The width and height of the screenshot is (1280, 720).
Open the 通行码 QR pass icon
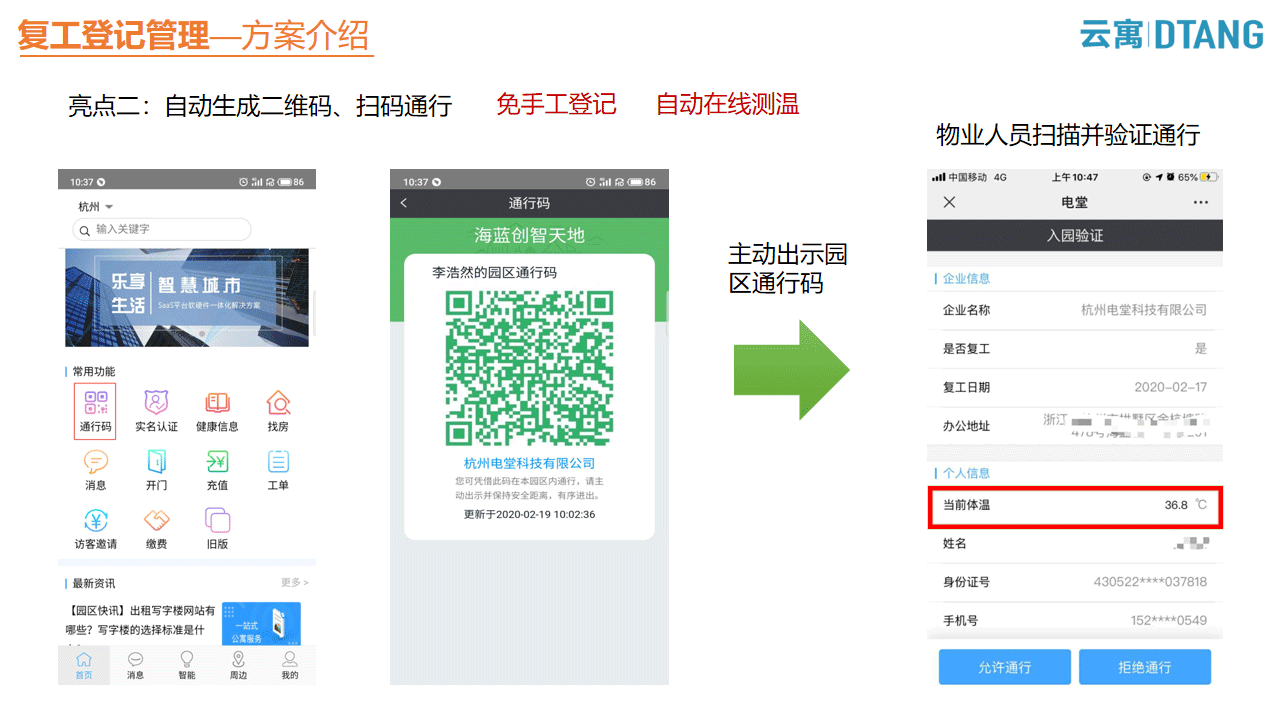[x=95, y=410]
